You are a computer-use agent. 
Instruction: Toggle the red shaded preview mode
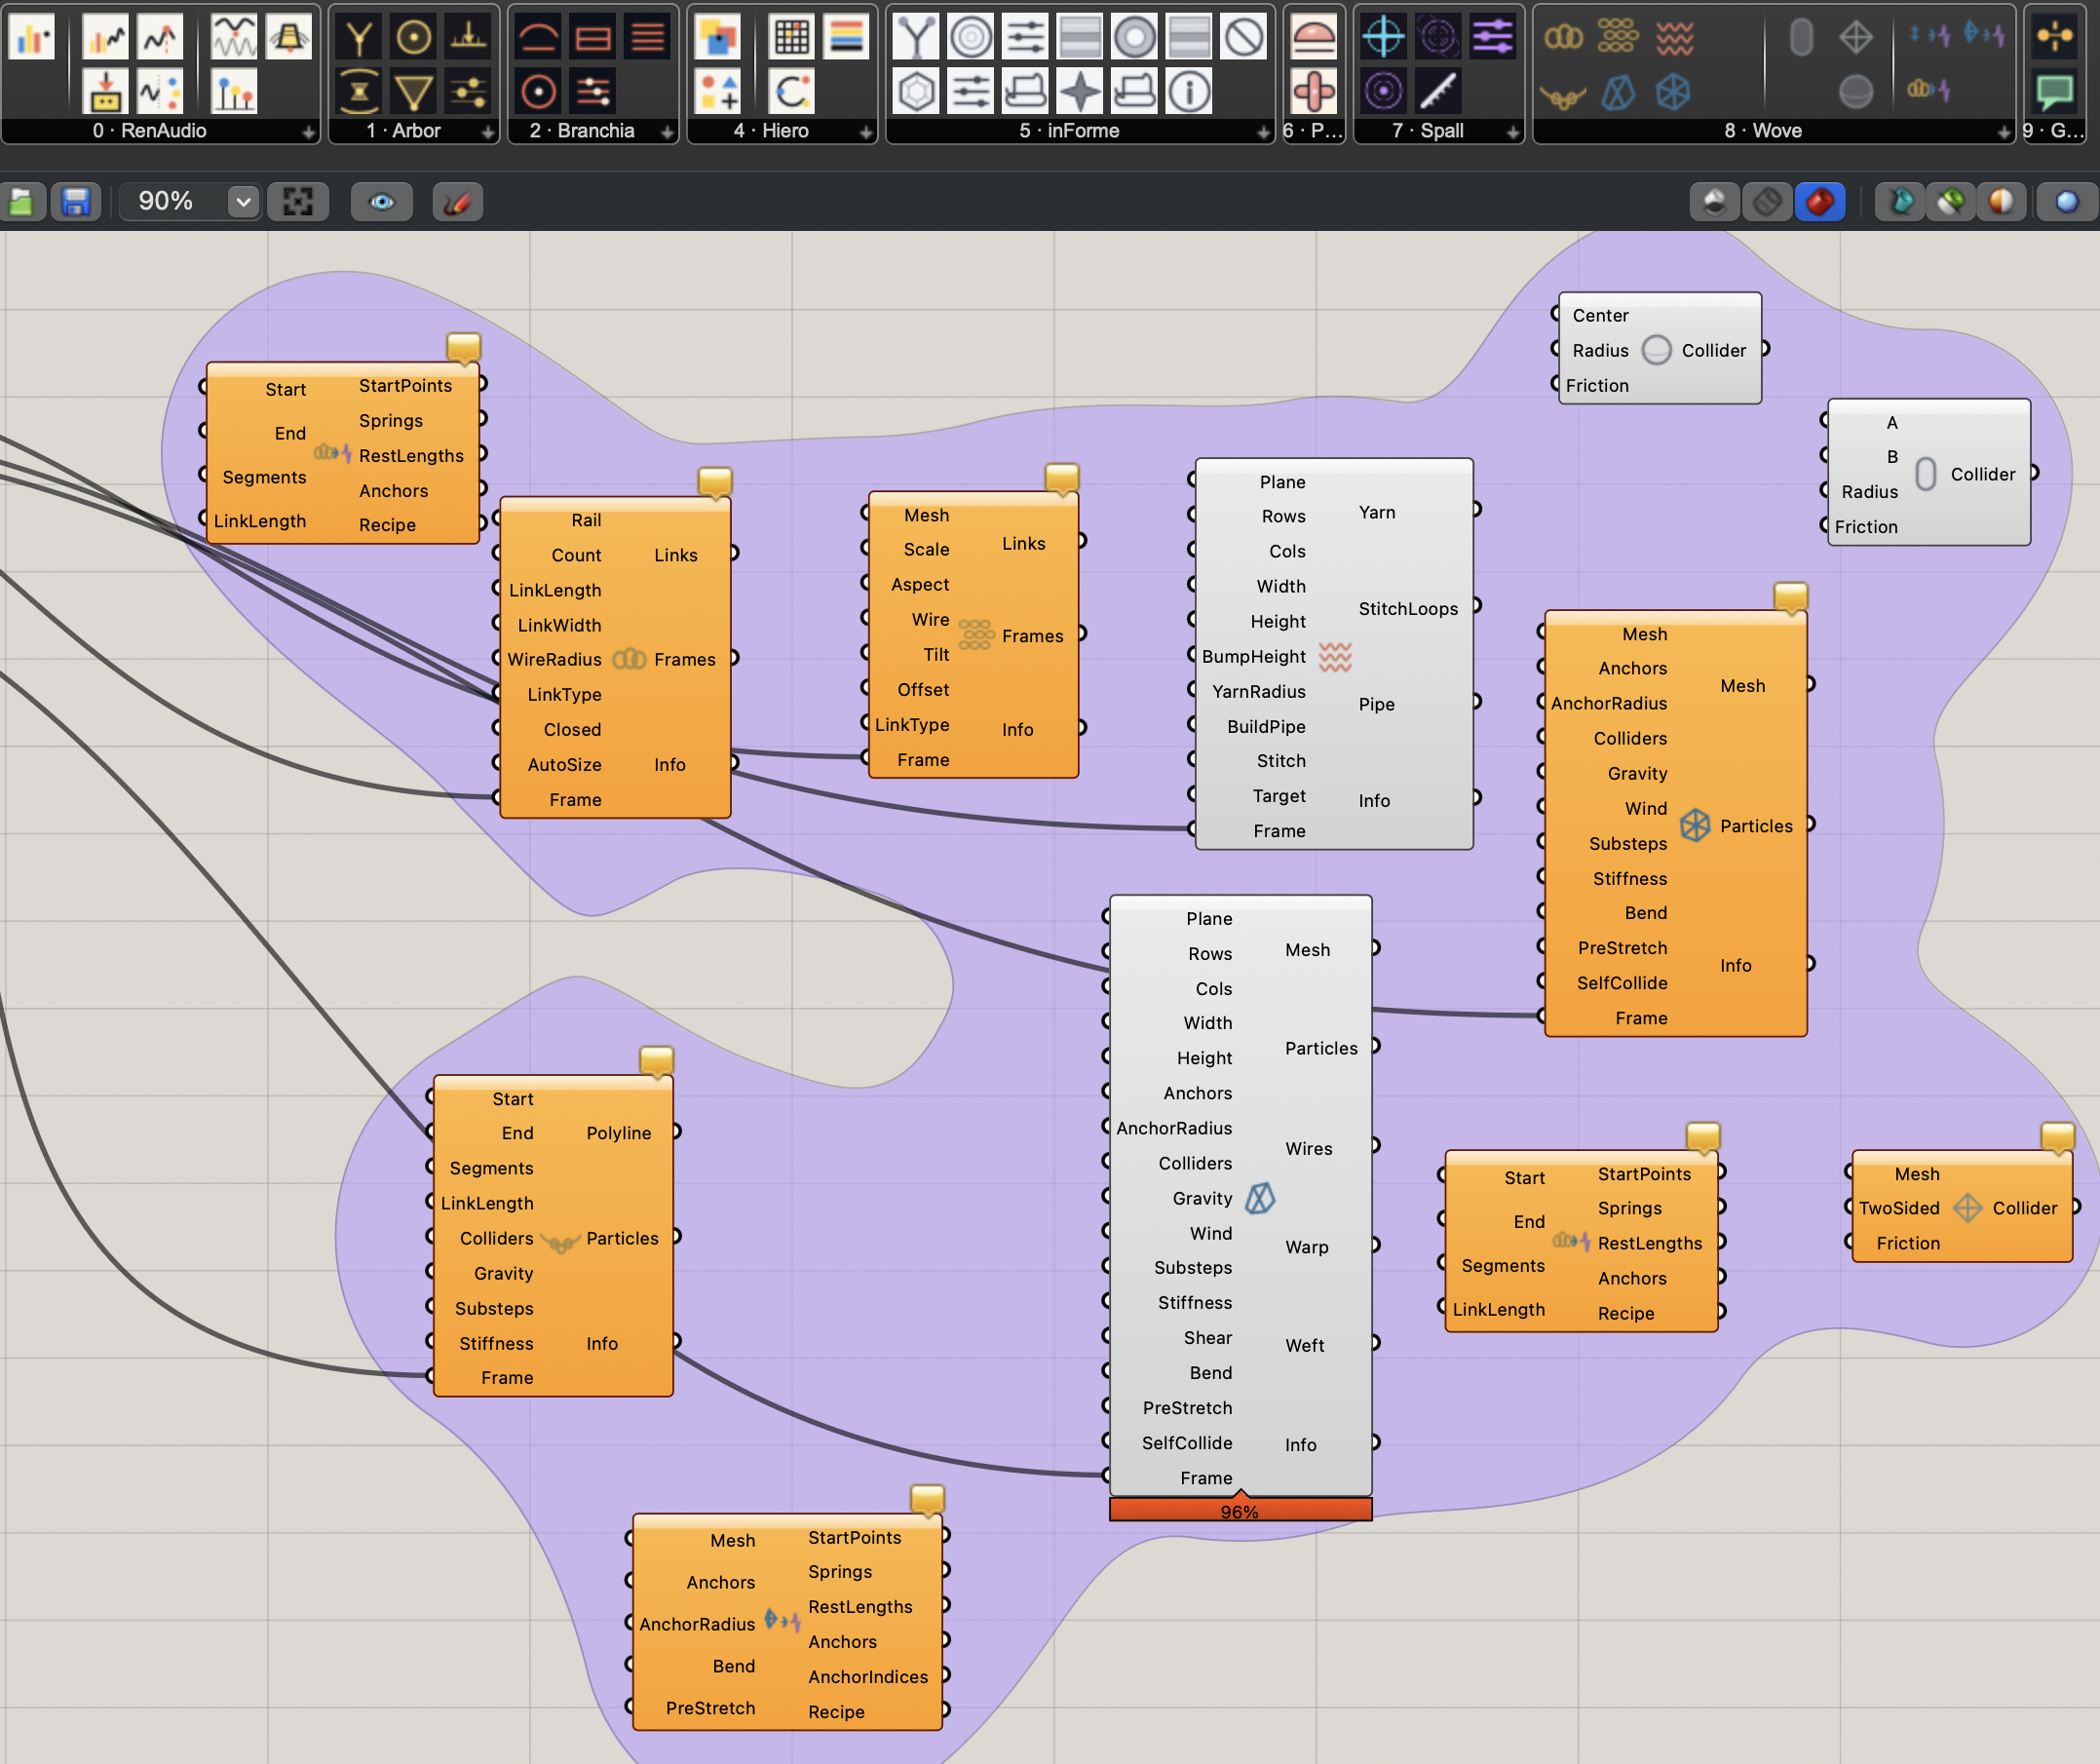(x=1820, y=201)
